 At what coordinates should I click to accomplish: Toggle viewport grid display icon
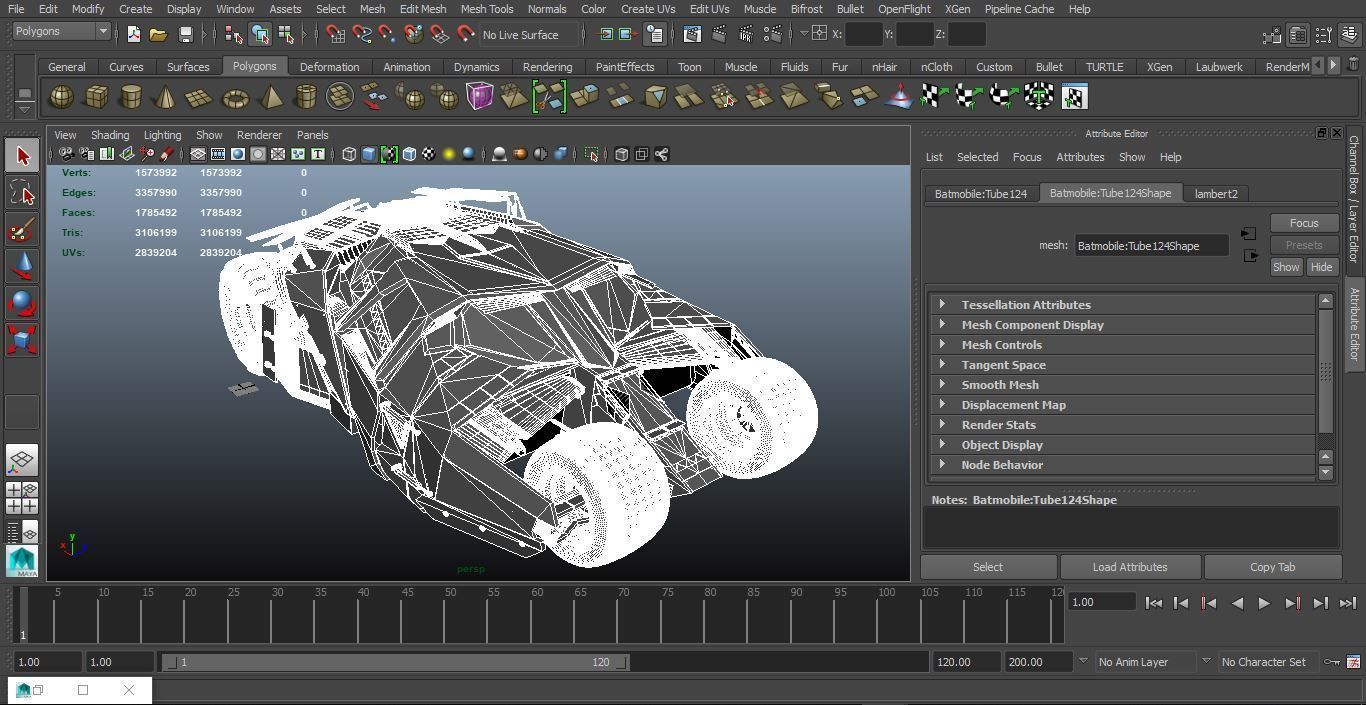[x=198, y=154]
